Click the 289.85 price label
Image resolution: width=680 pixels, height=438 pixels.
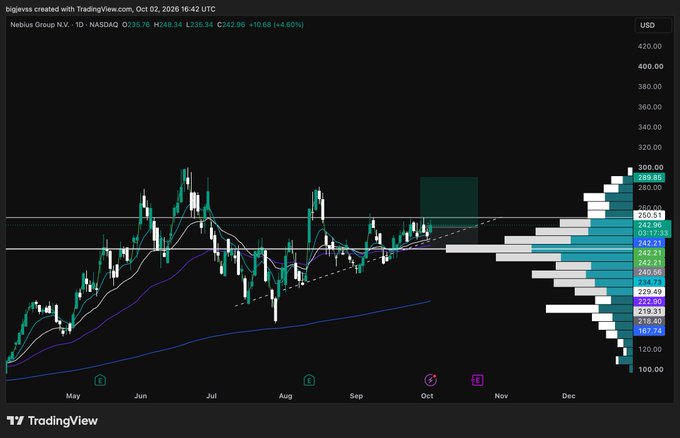click(x=649, y=177)
